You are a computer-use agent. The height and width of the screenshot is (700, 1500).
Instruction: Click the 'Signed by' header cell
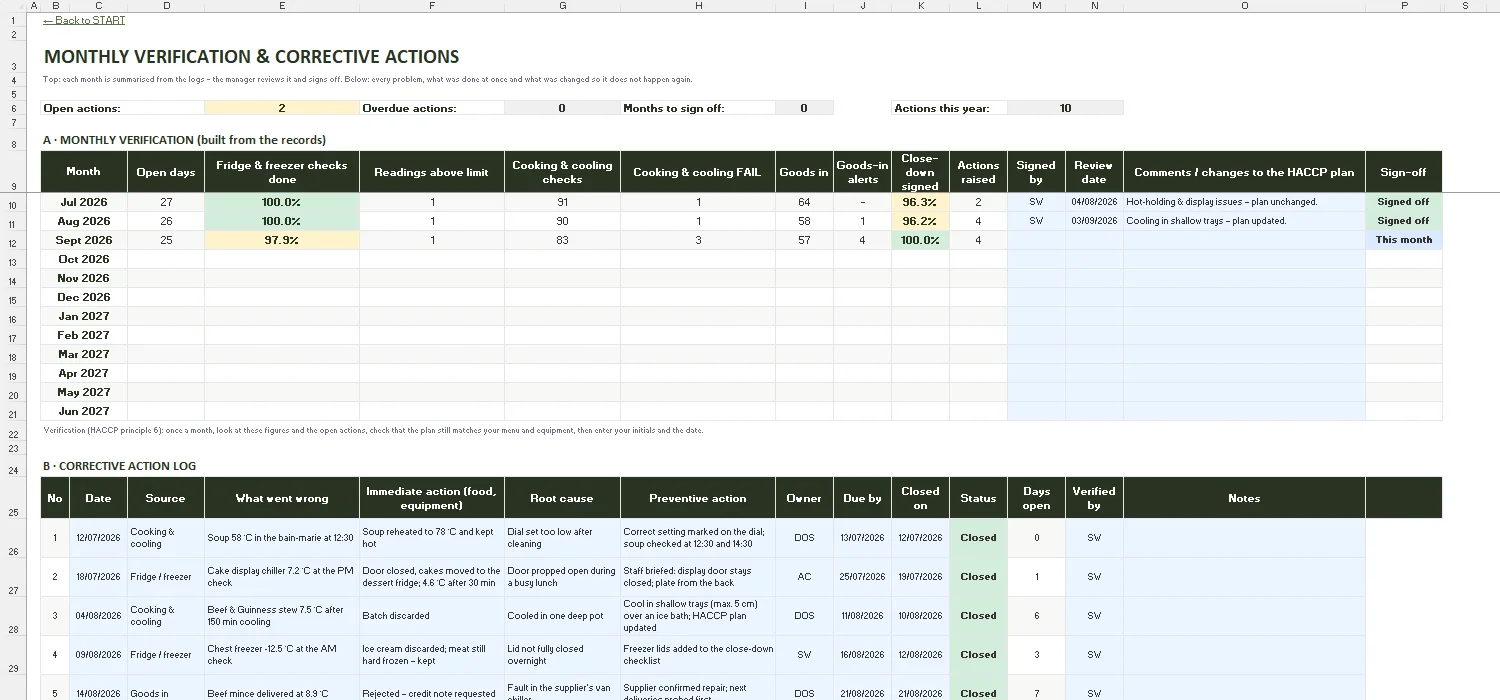point(1036,172)
